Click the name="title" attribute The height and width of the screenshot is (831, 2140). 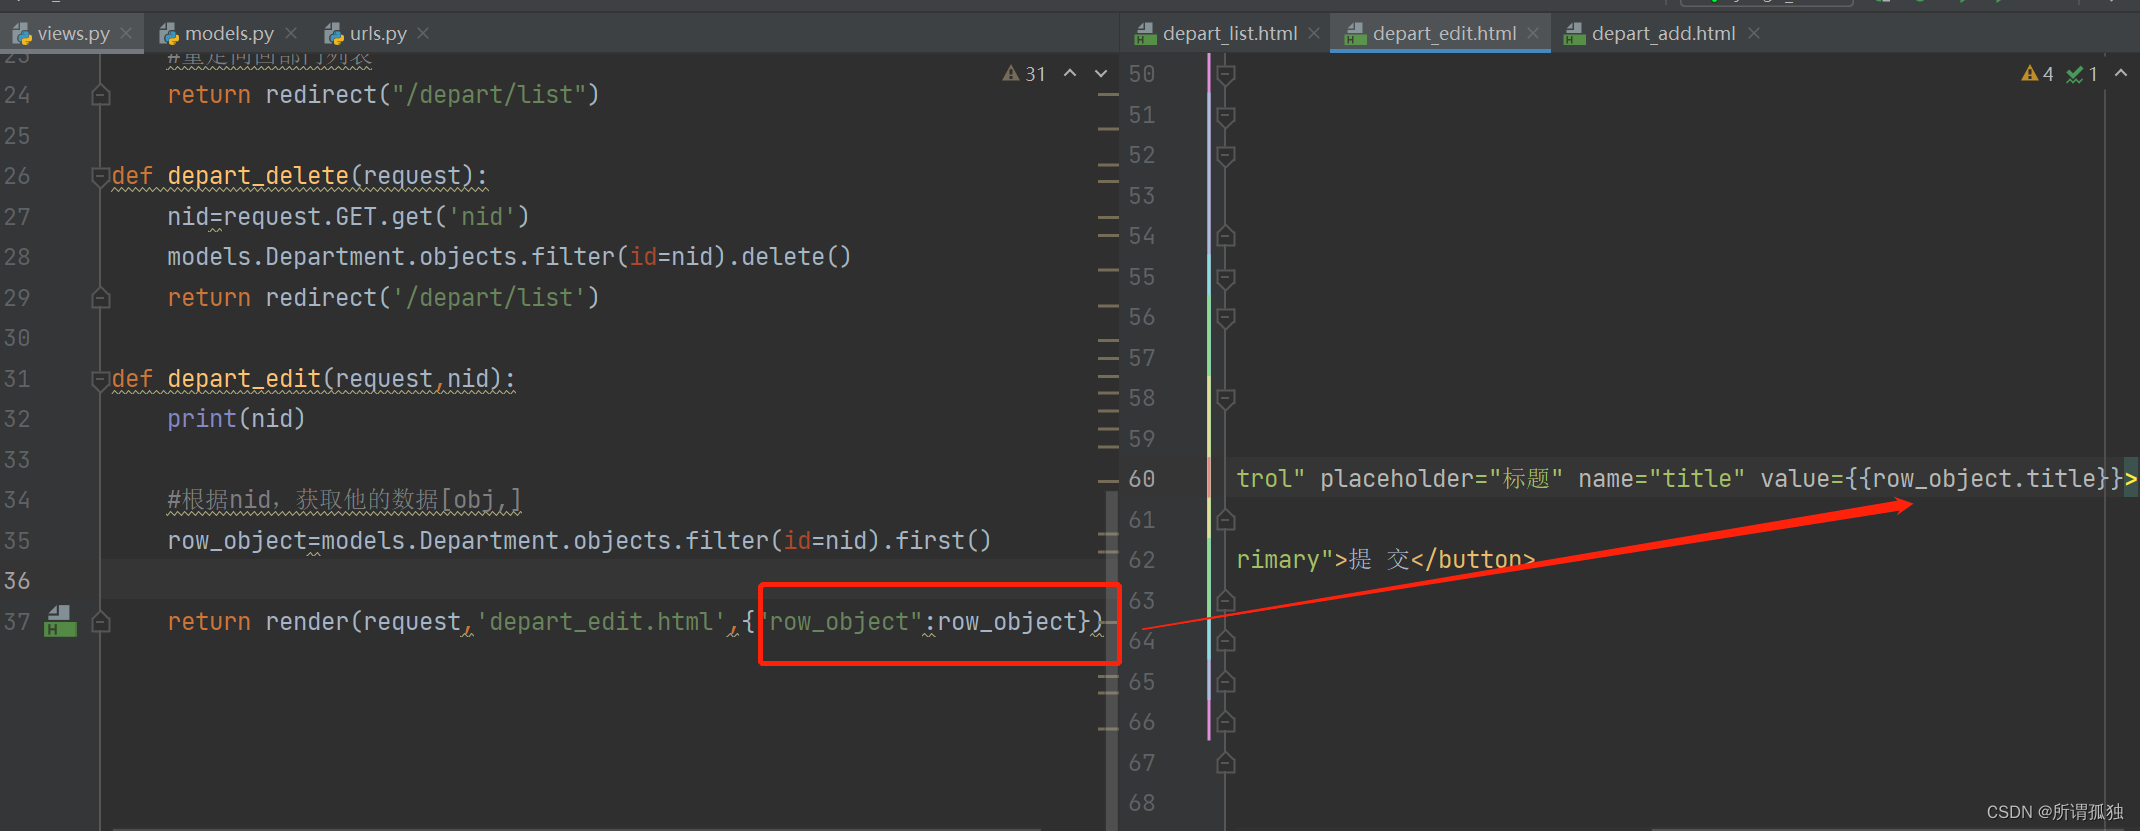(1661, 479)
